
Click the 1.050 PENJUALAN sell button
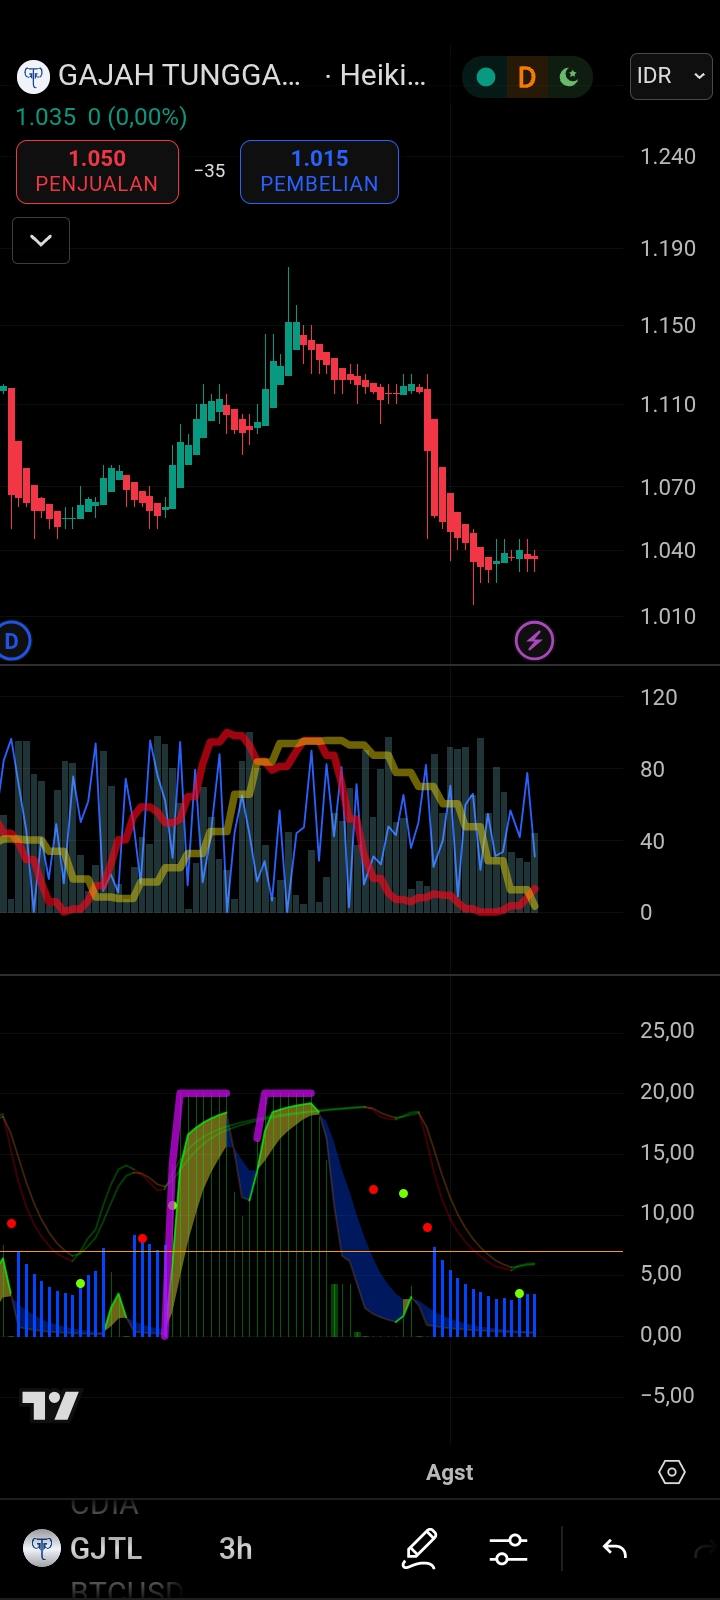tap(97, 171)
